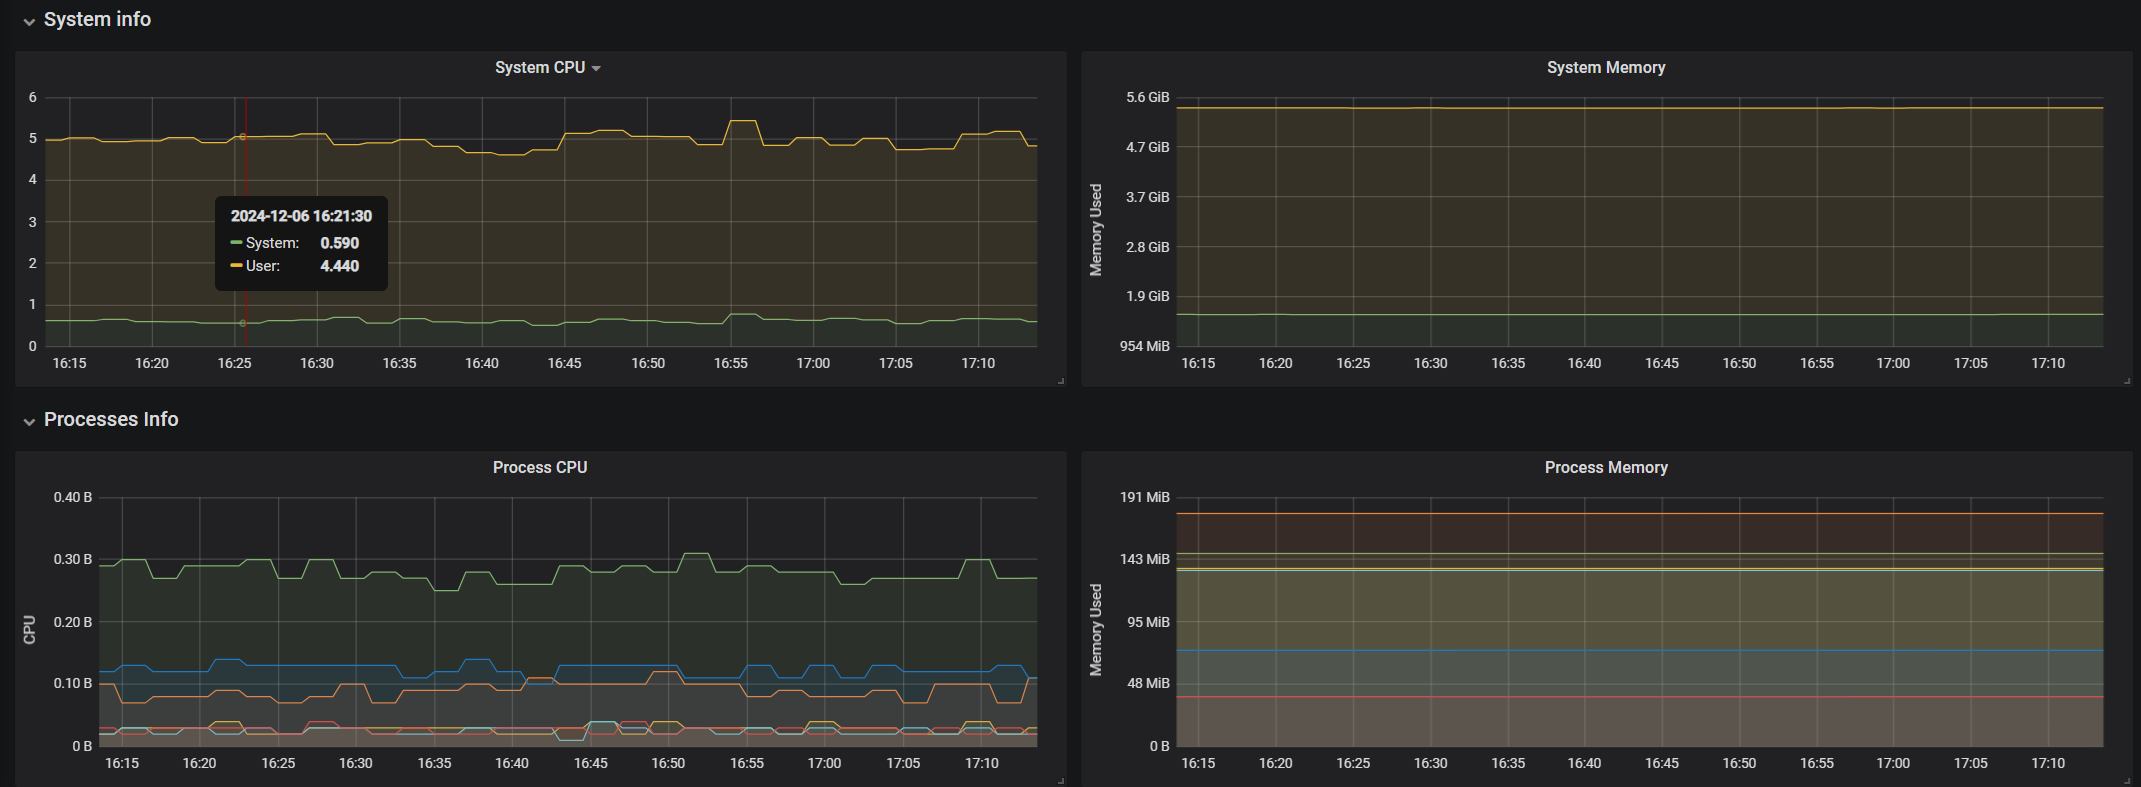Click the red line in Process Memory graph
The height and width of the screenshot is (787, 2141).
click(1640, 696)
